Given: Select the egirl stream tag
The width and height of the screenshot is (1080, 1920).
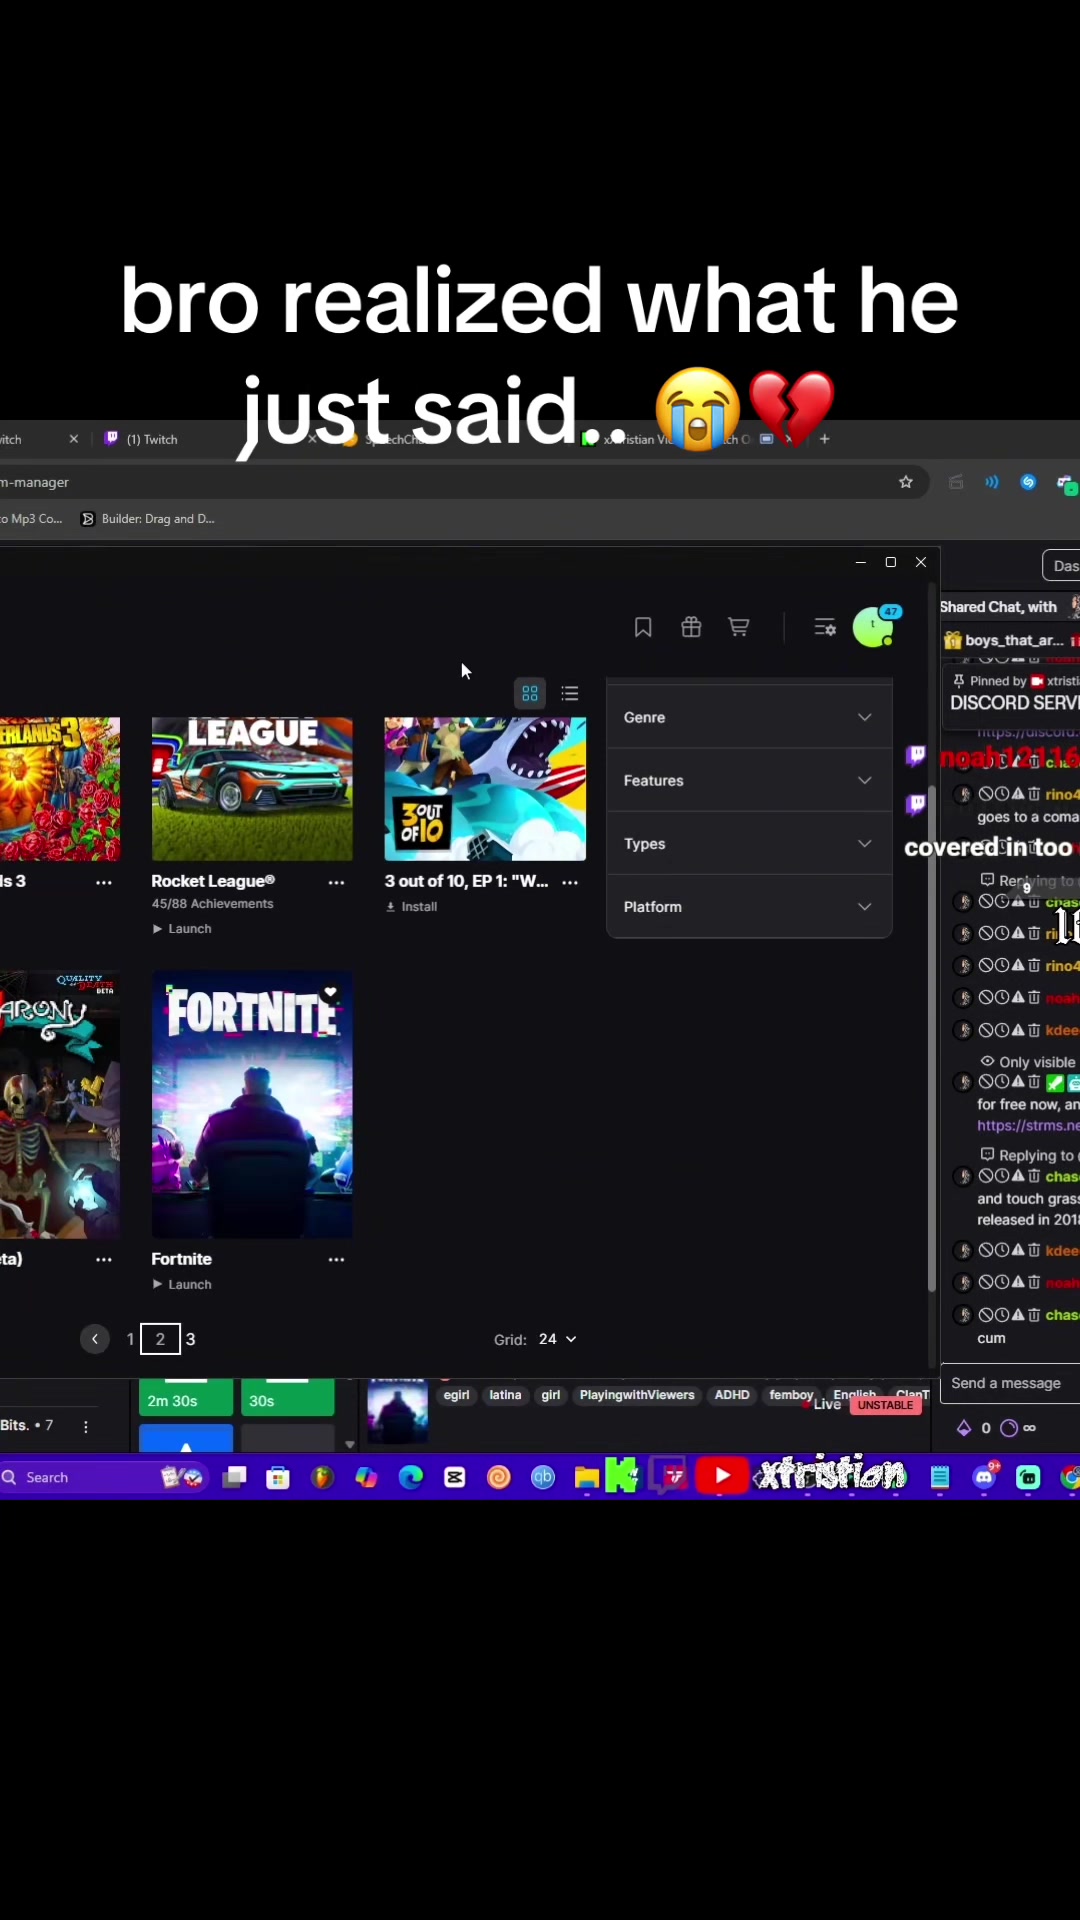Looking at the screenshot, I should click(x=456, y=1395).
